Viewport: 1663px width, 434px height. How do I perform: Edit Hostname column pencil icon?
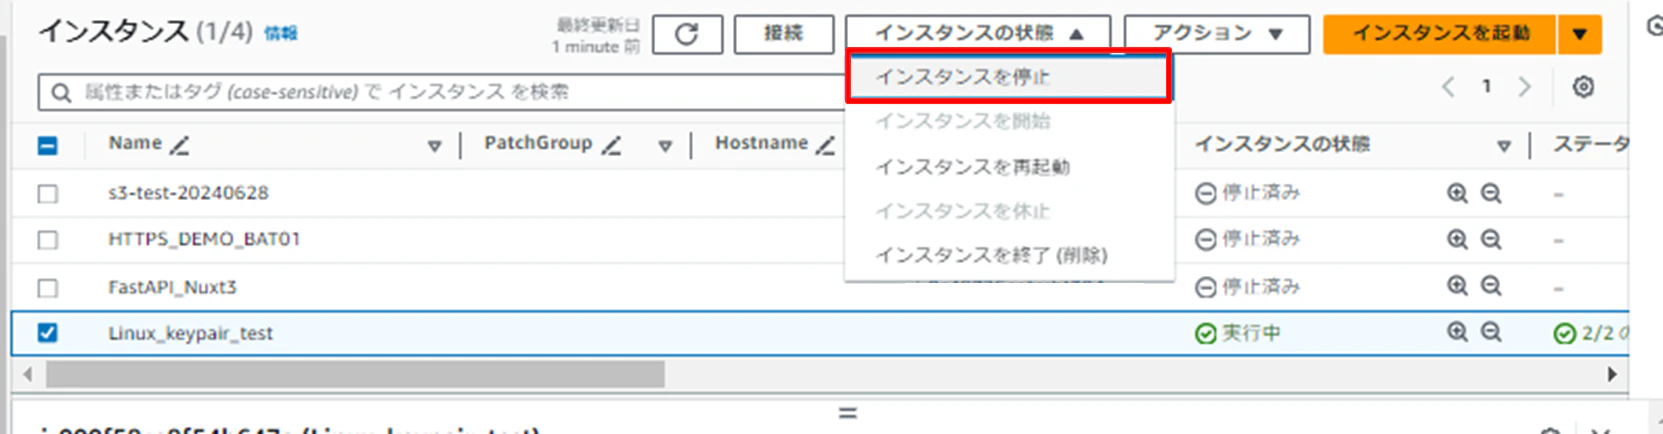pyautogui.click(x=825, y=145)
